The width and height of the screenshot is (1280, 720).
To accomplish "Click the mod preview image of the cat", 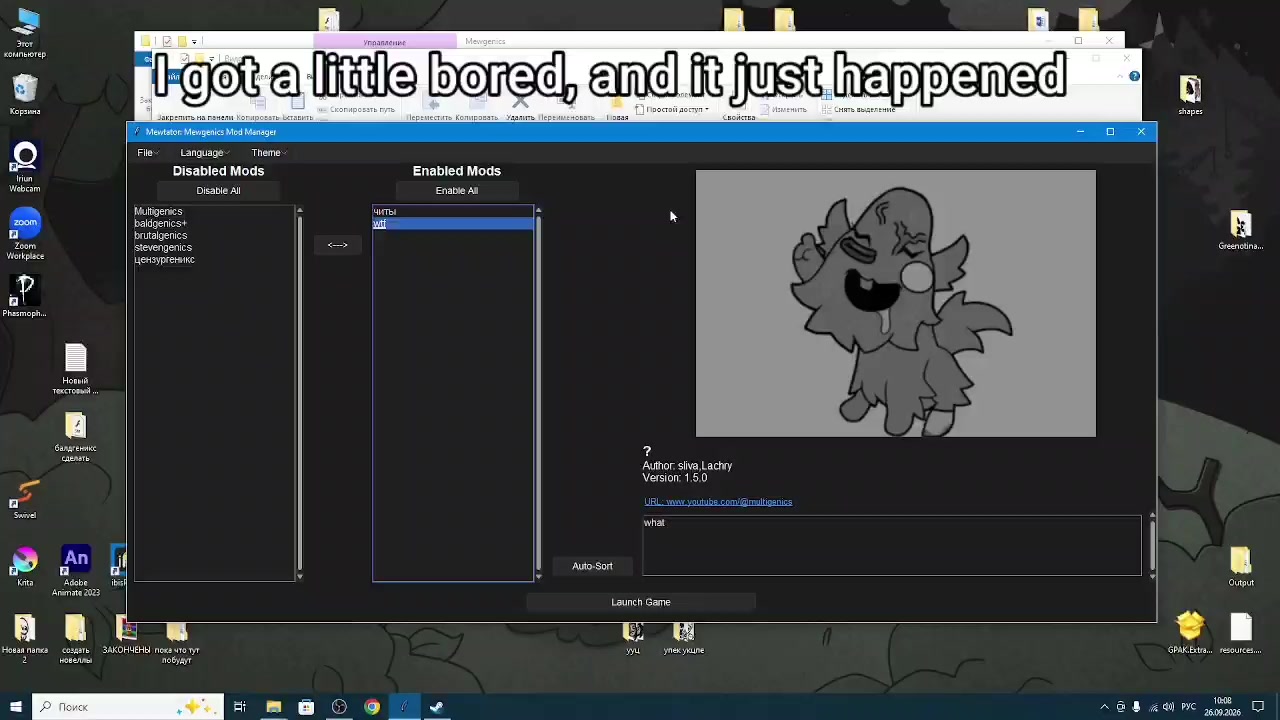I will point(896,304).
